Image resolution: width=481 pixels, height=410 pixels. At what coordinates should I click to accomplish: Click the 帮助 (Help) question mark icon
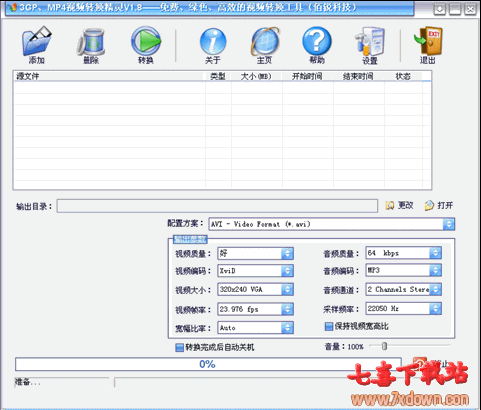click(317, 41)
